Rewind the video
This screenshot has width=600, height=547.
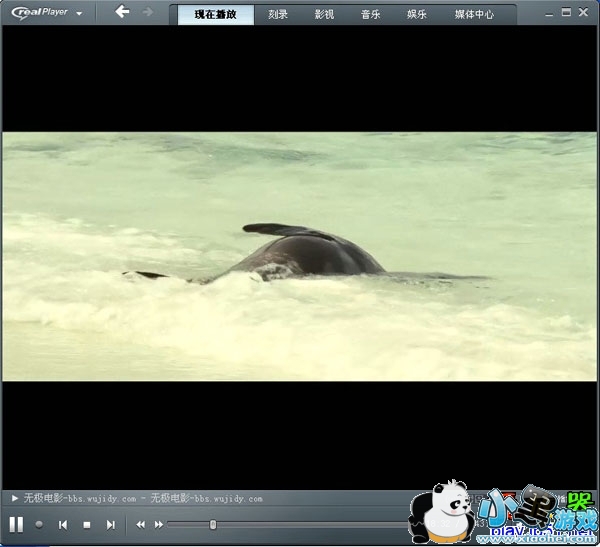pos(141,524)
